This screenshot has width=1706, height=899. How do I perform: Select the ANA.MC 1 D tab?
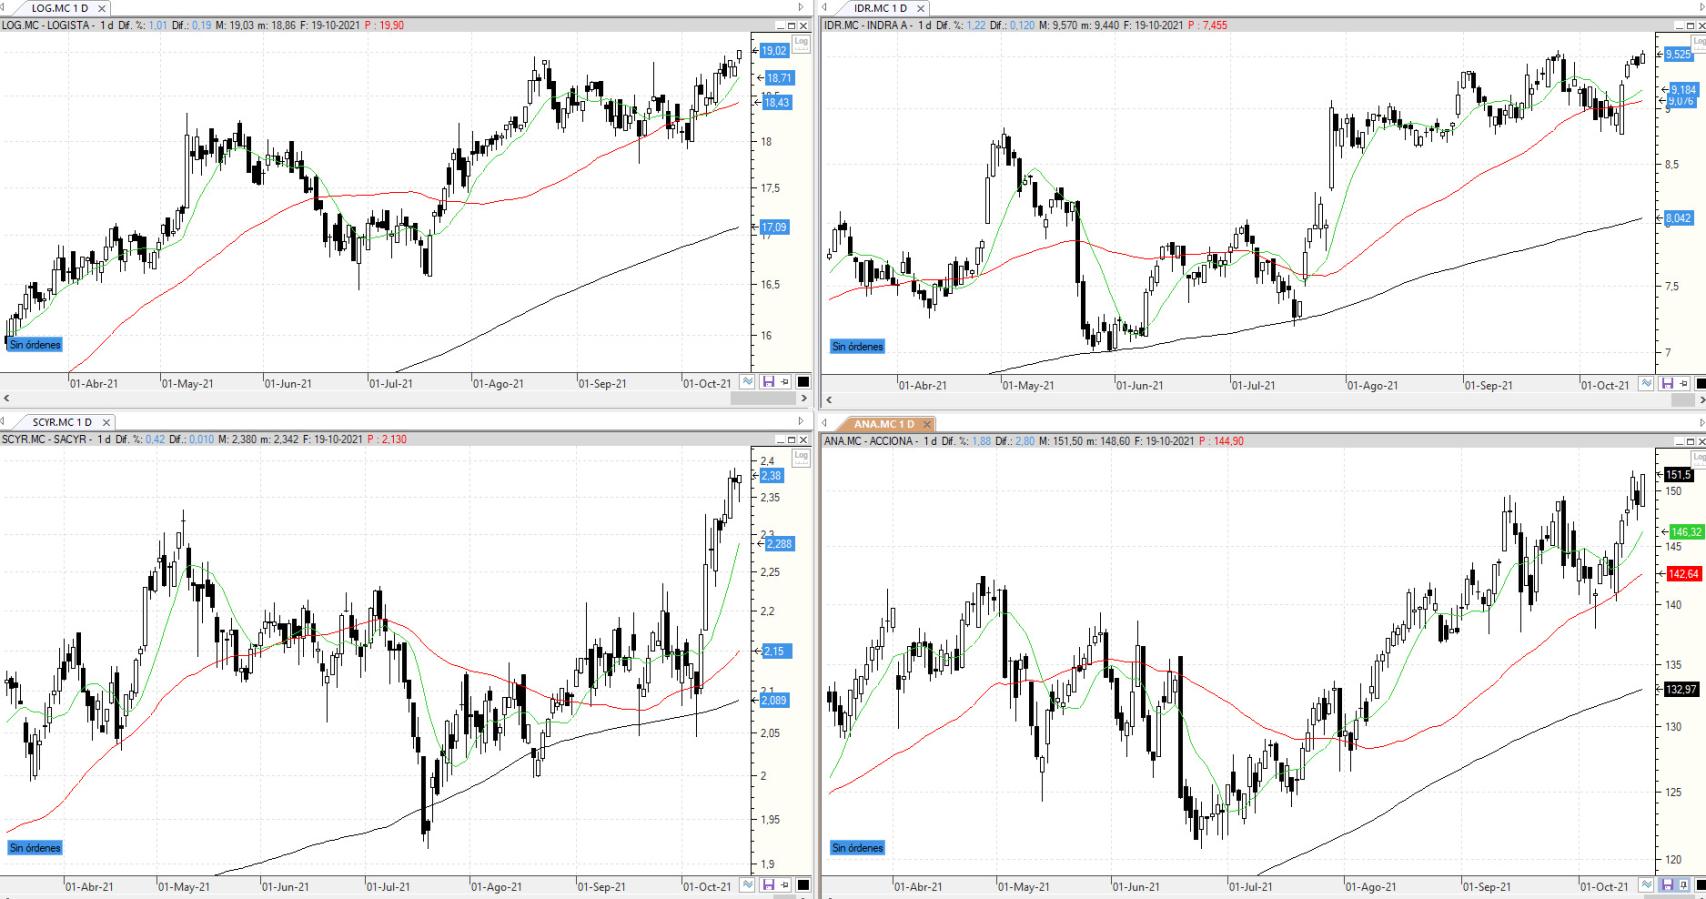(x=883, y=424)
